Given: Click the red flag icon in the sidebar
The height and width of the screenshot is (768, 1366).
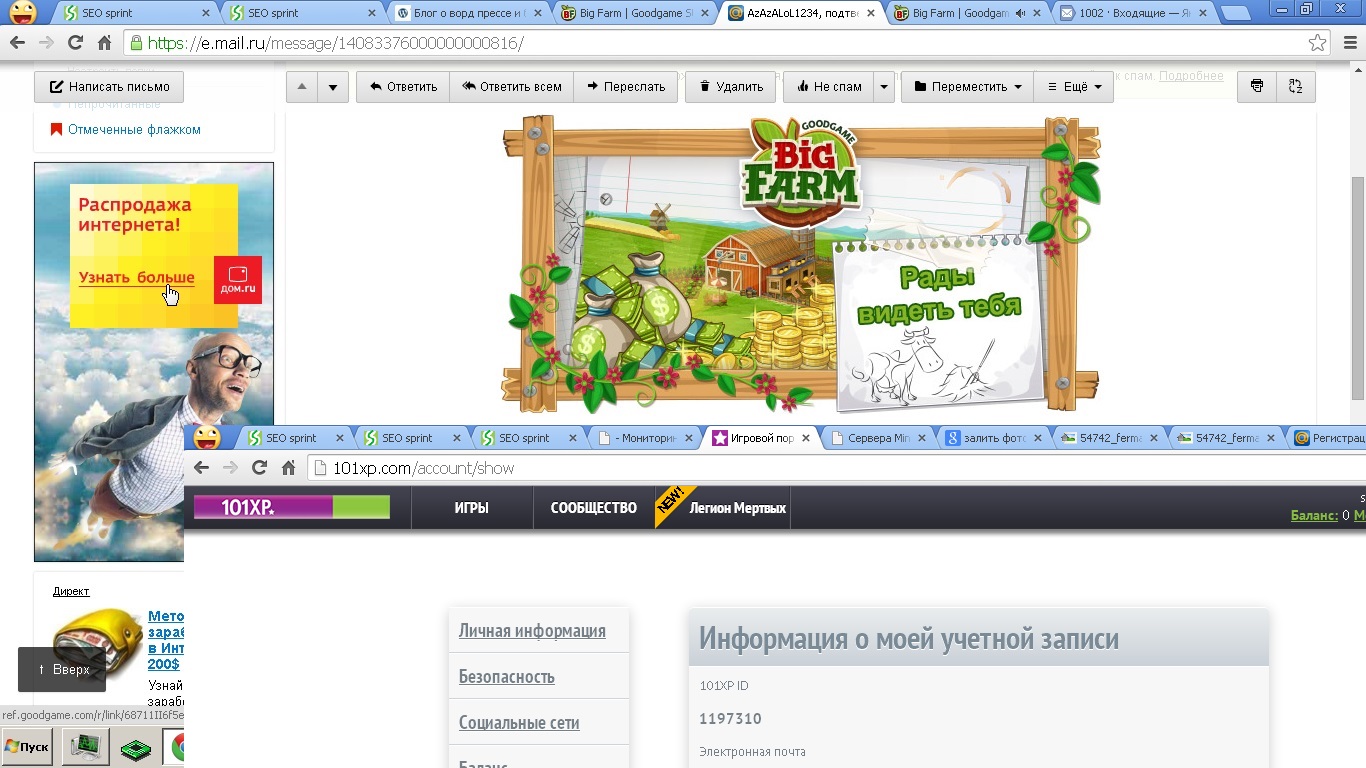Looking at the screenshot, I should (56, 129).
